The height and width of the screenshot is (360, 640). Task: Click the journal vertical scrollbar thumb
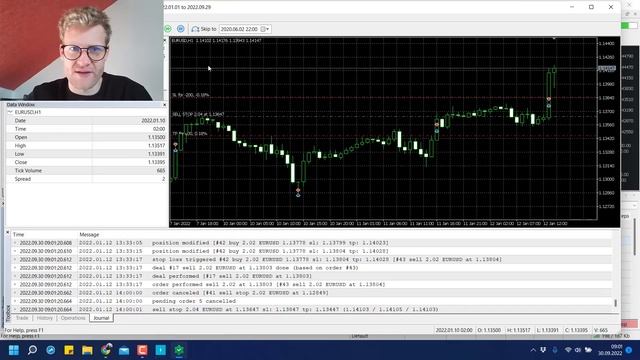point(616,303)
